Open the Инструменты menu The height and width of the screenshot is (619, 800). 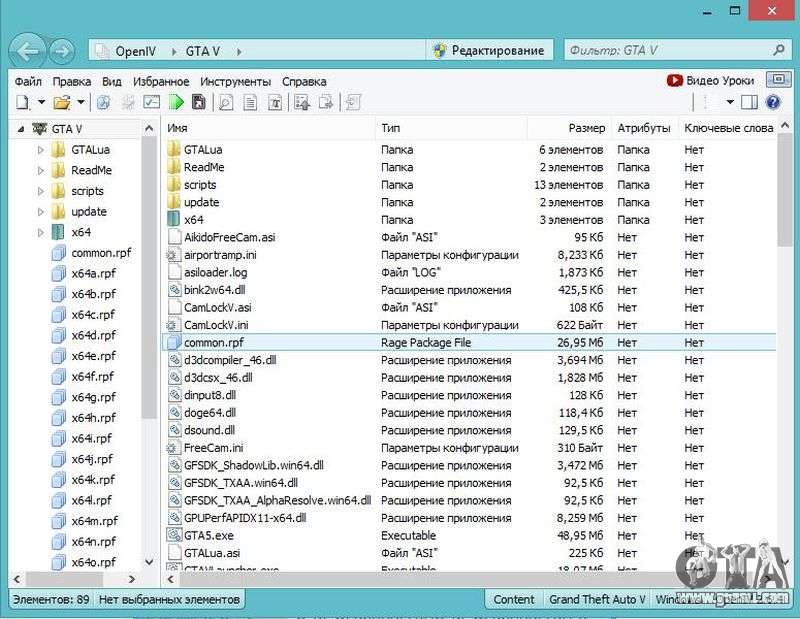tap(235, 81)
